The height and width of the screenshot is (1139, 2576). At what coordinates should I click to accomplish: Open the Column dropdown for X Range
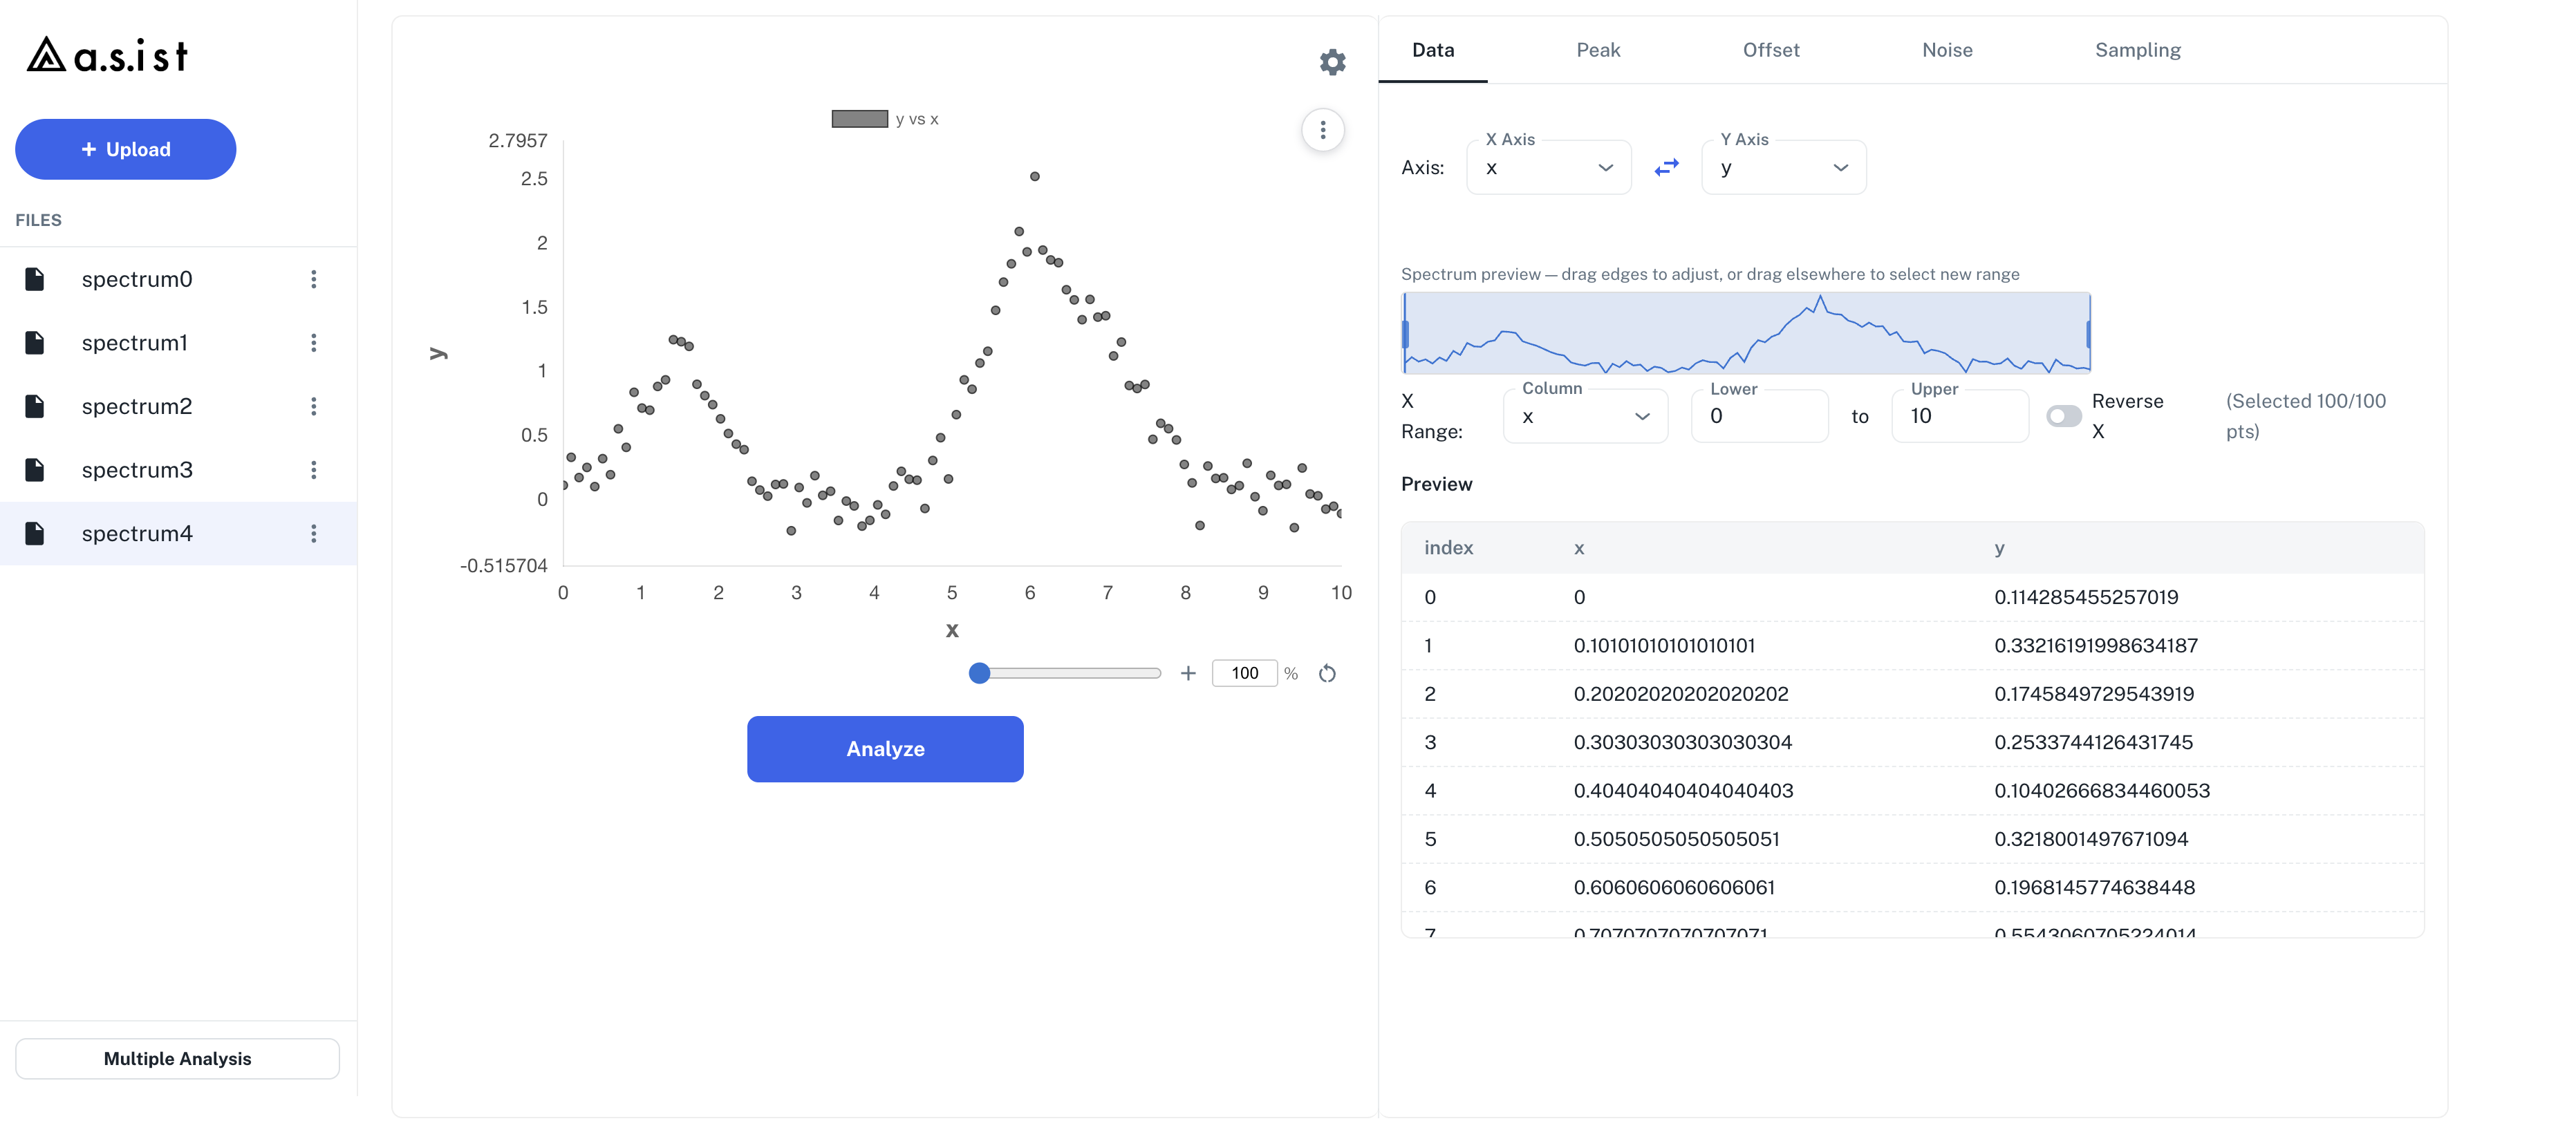pos(1585,416)
